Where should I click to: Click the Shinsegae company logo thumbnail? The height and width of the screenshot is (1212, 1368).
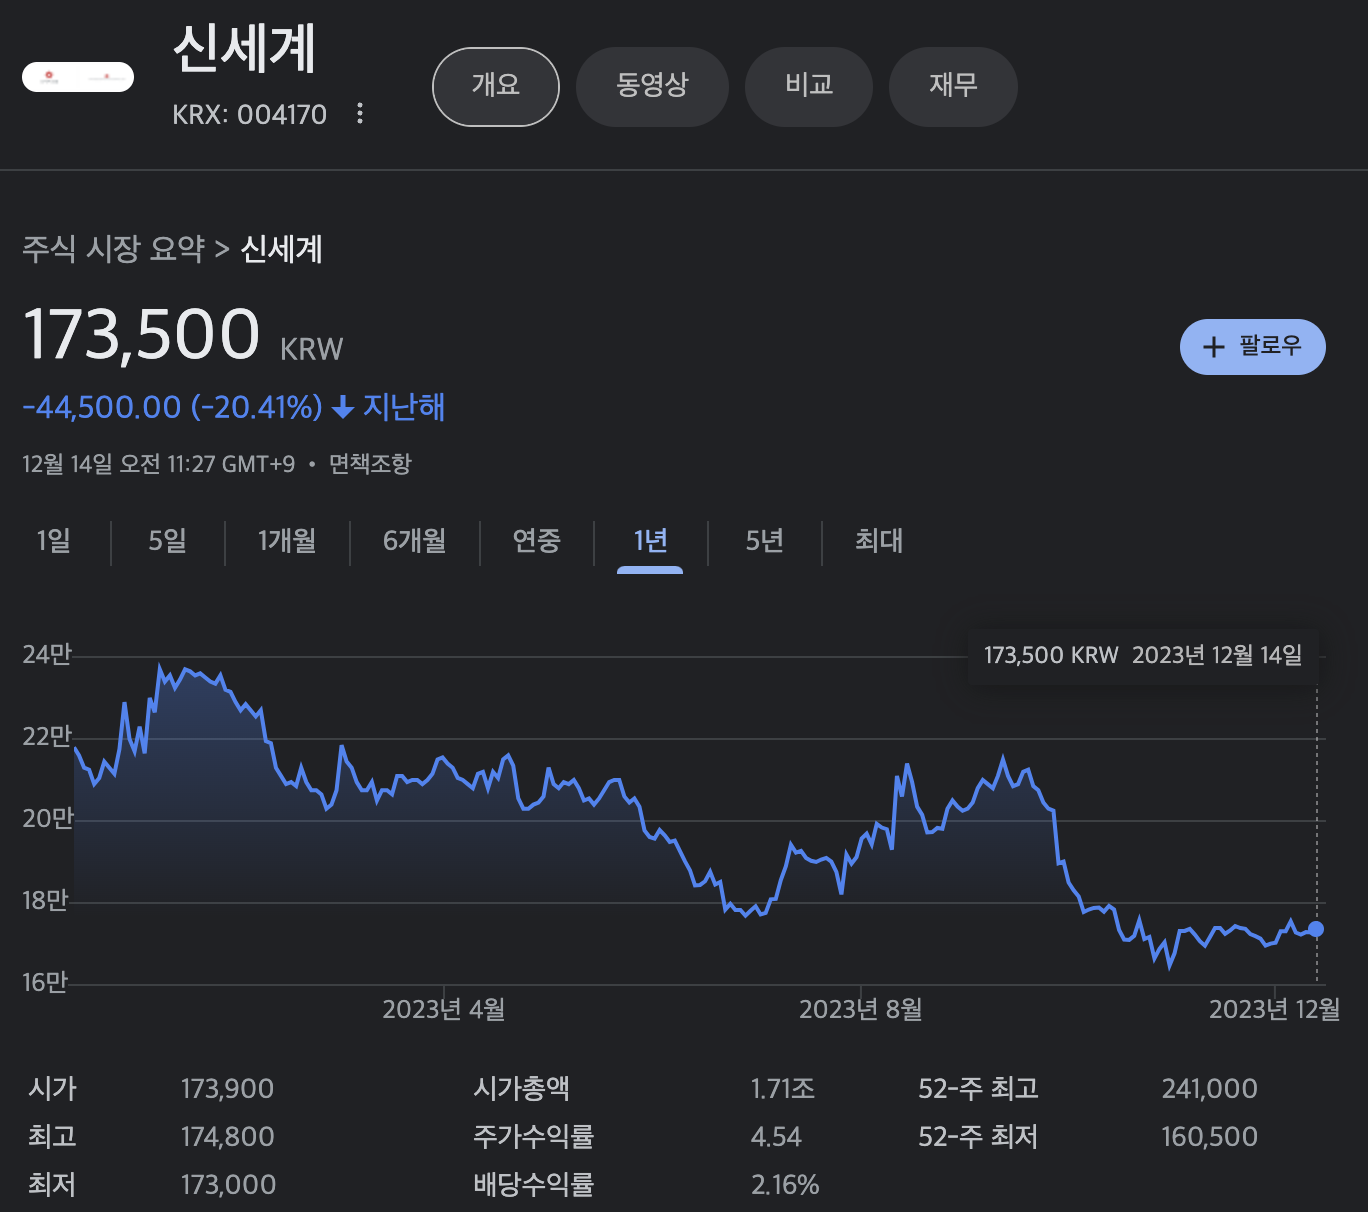[78, 77]
